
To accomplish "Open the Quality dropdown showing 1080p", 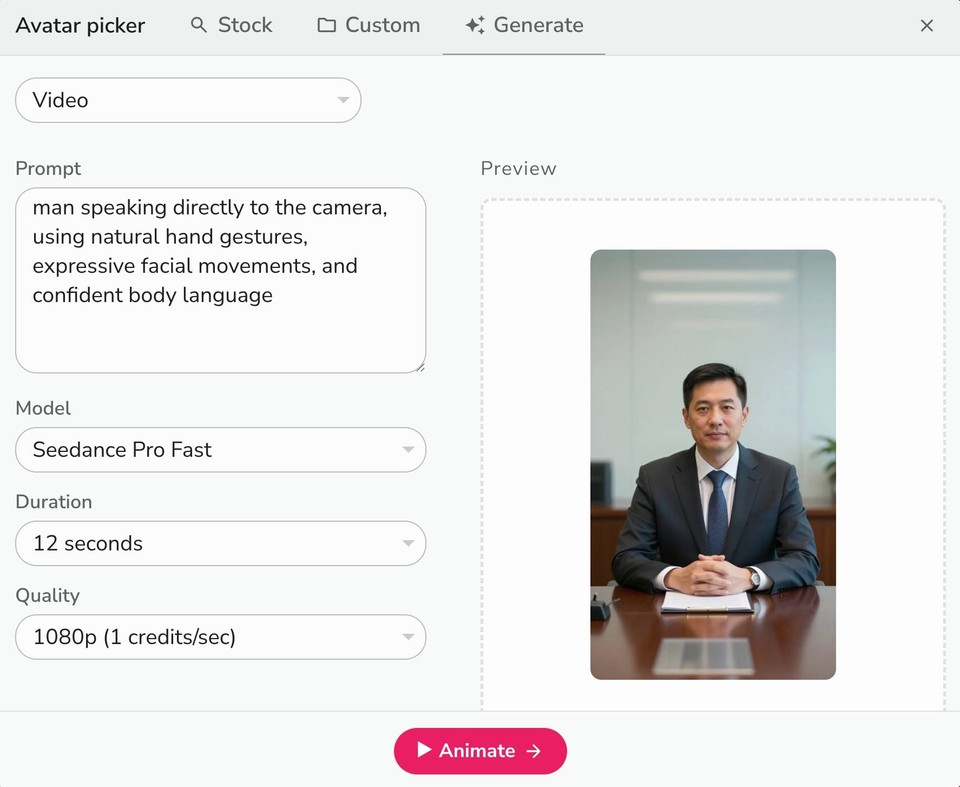I will (220, 637).
